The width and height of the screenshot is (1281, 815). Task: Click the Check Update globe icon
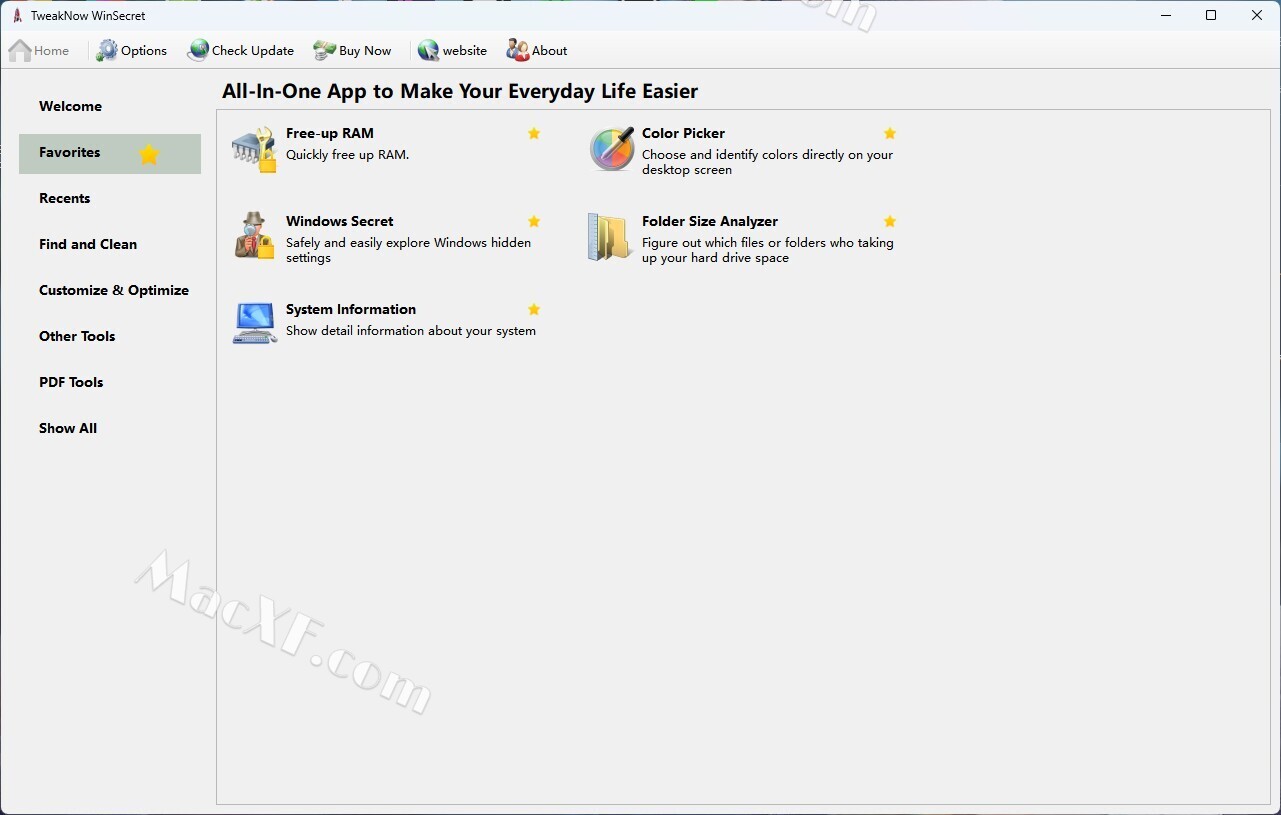[x=198, y=50]
